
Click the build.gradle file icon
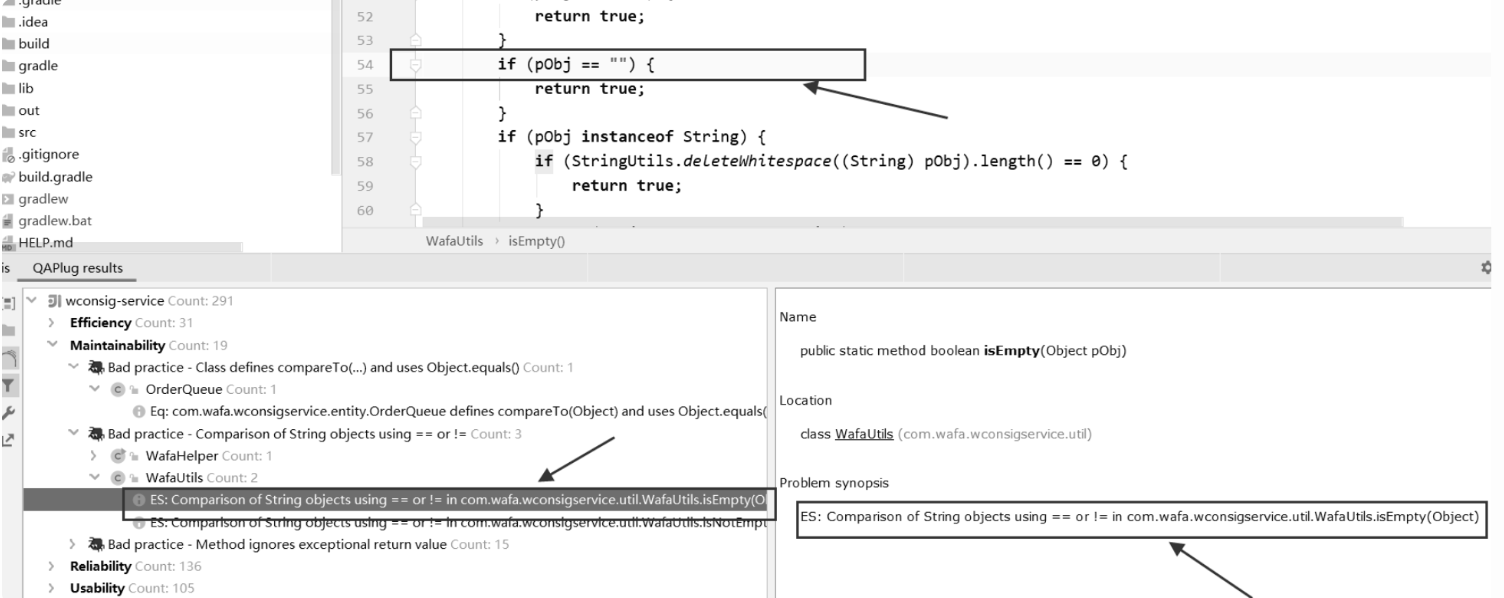9,177
